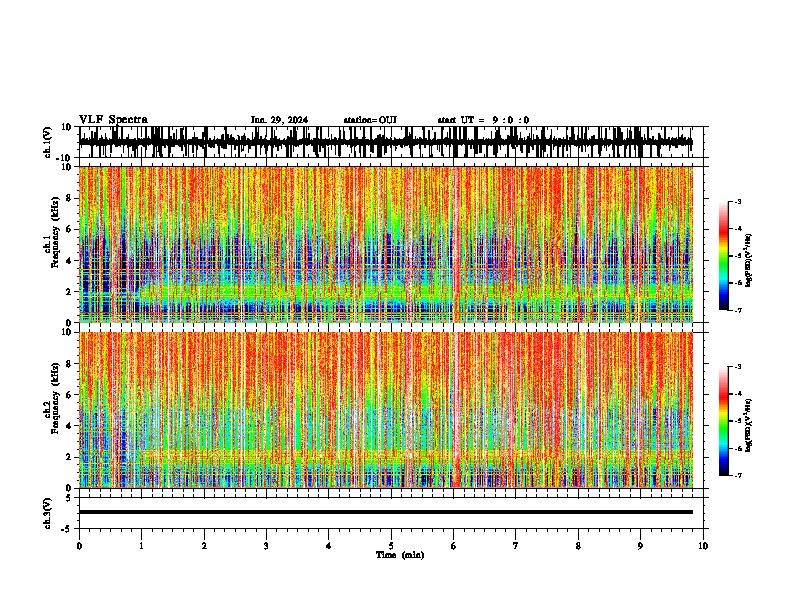The height and width of the screenshot is (612, 792).
Task: Click the 'ch.3(V)' axis label
Action: pyautogui.click(x=48, y=513)
